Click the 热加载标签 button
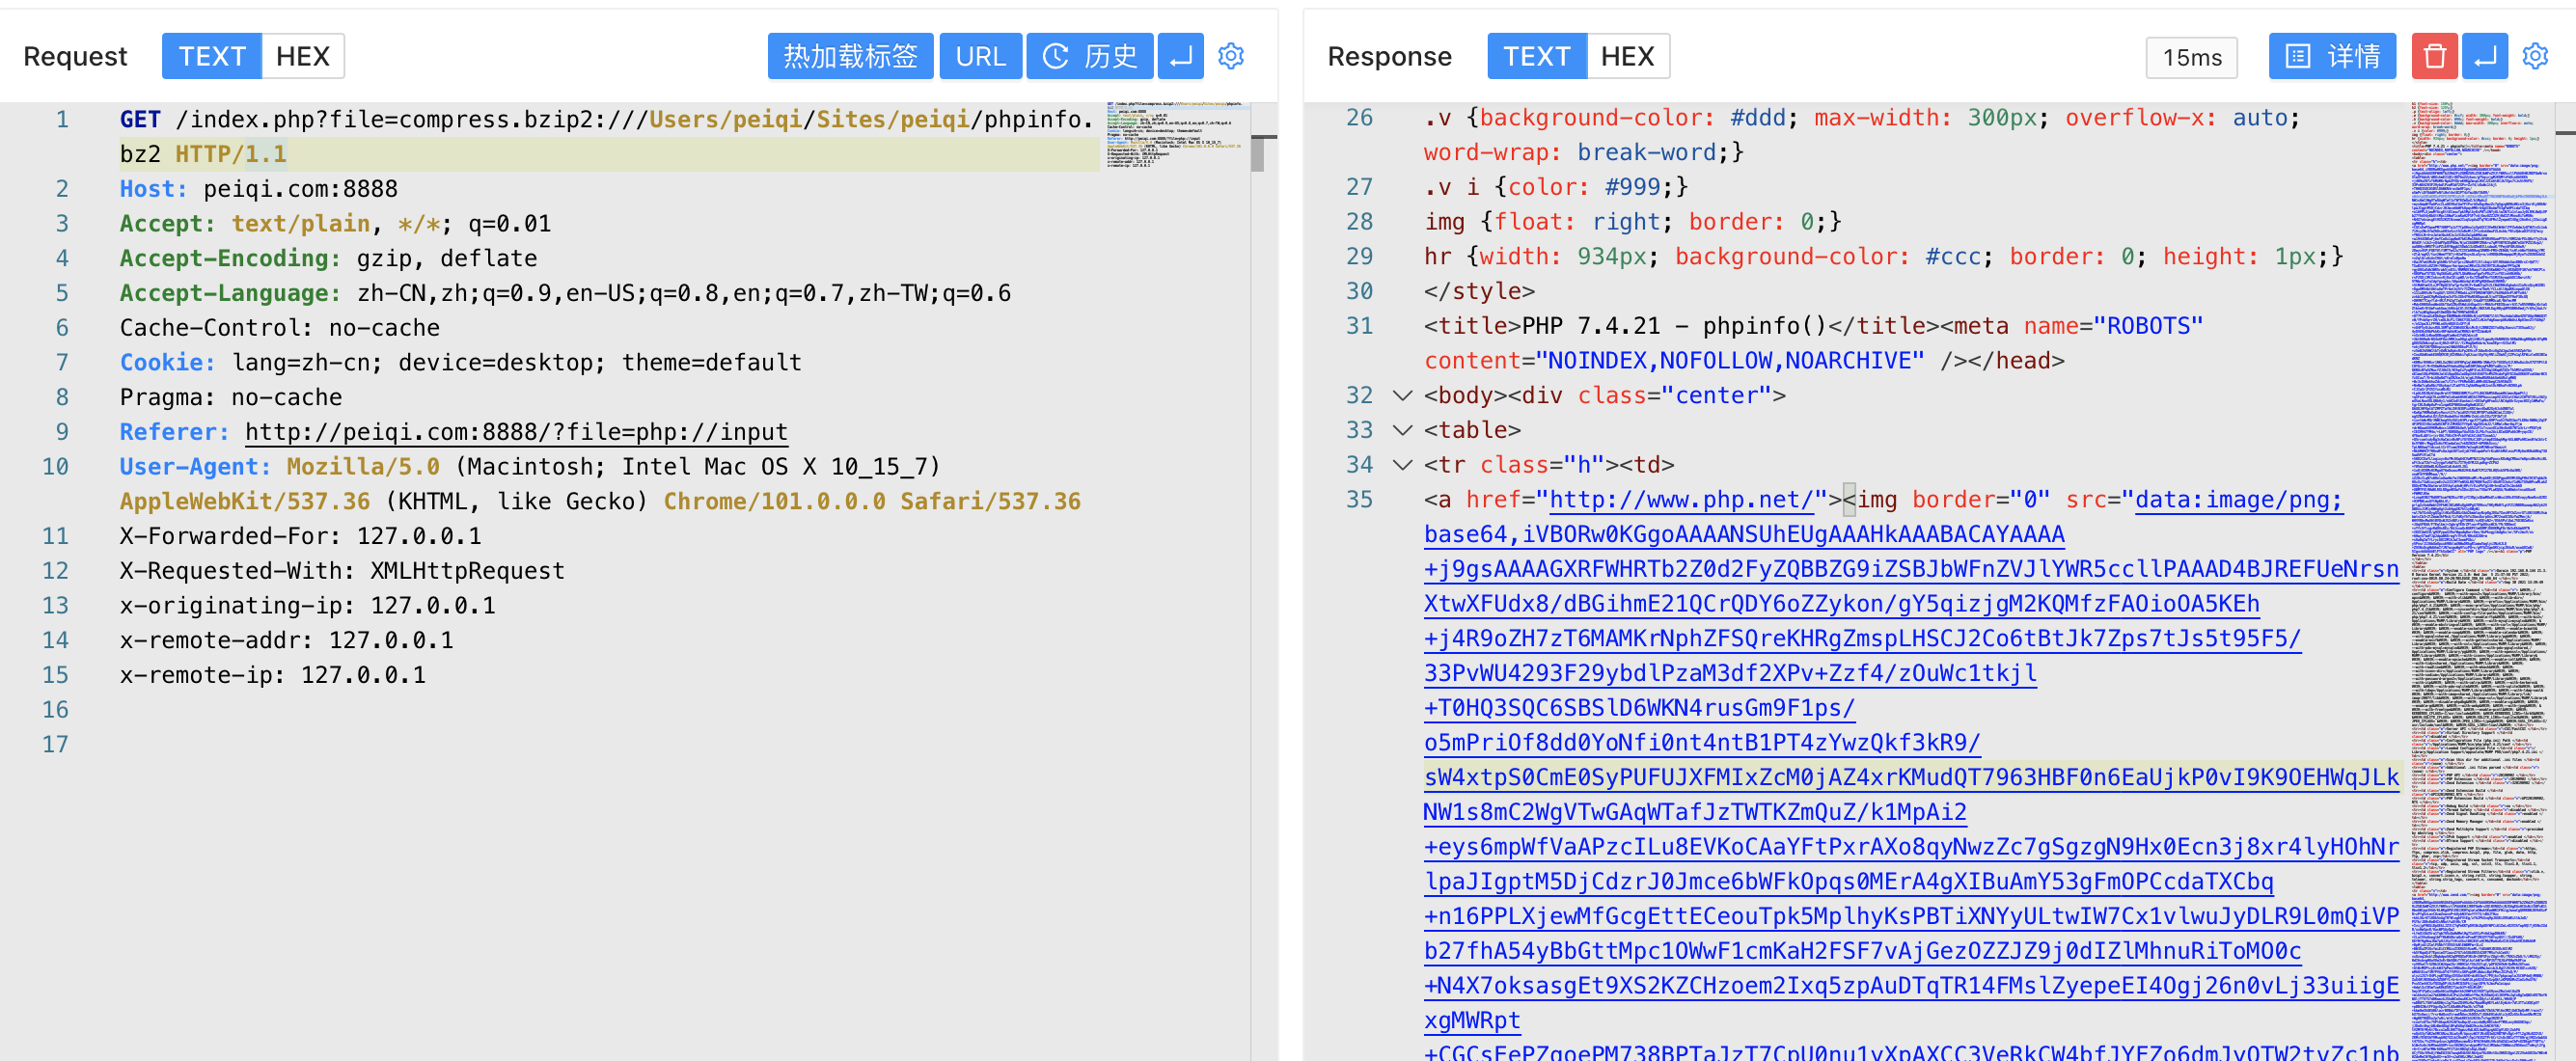The height and width of the screenshot is (1061, 2576). coord(850,56)
